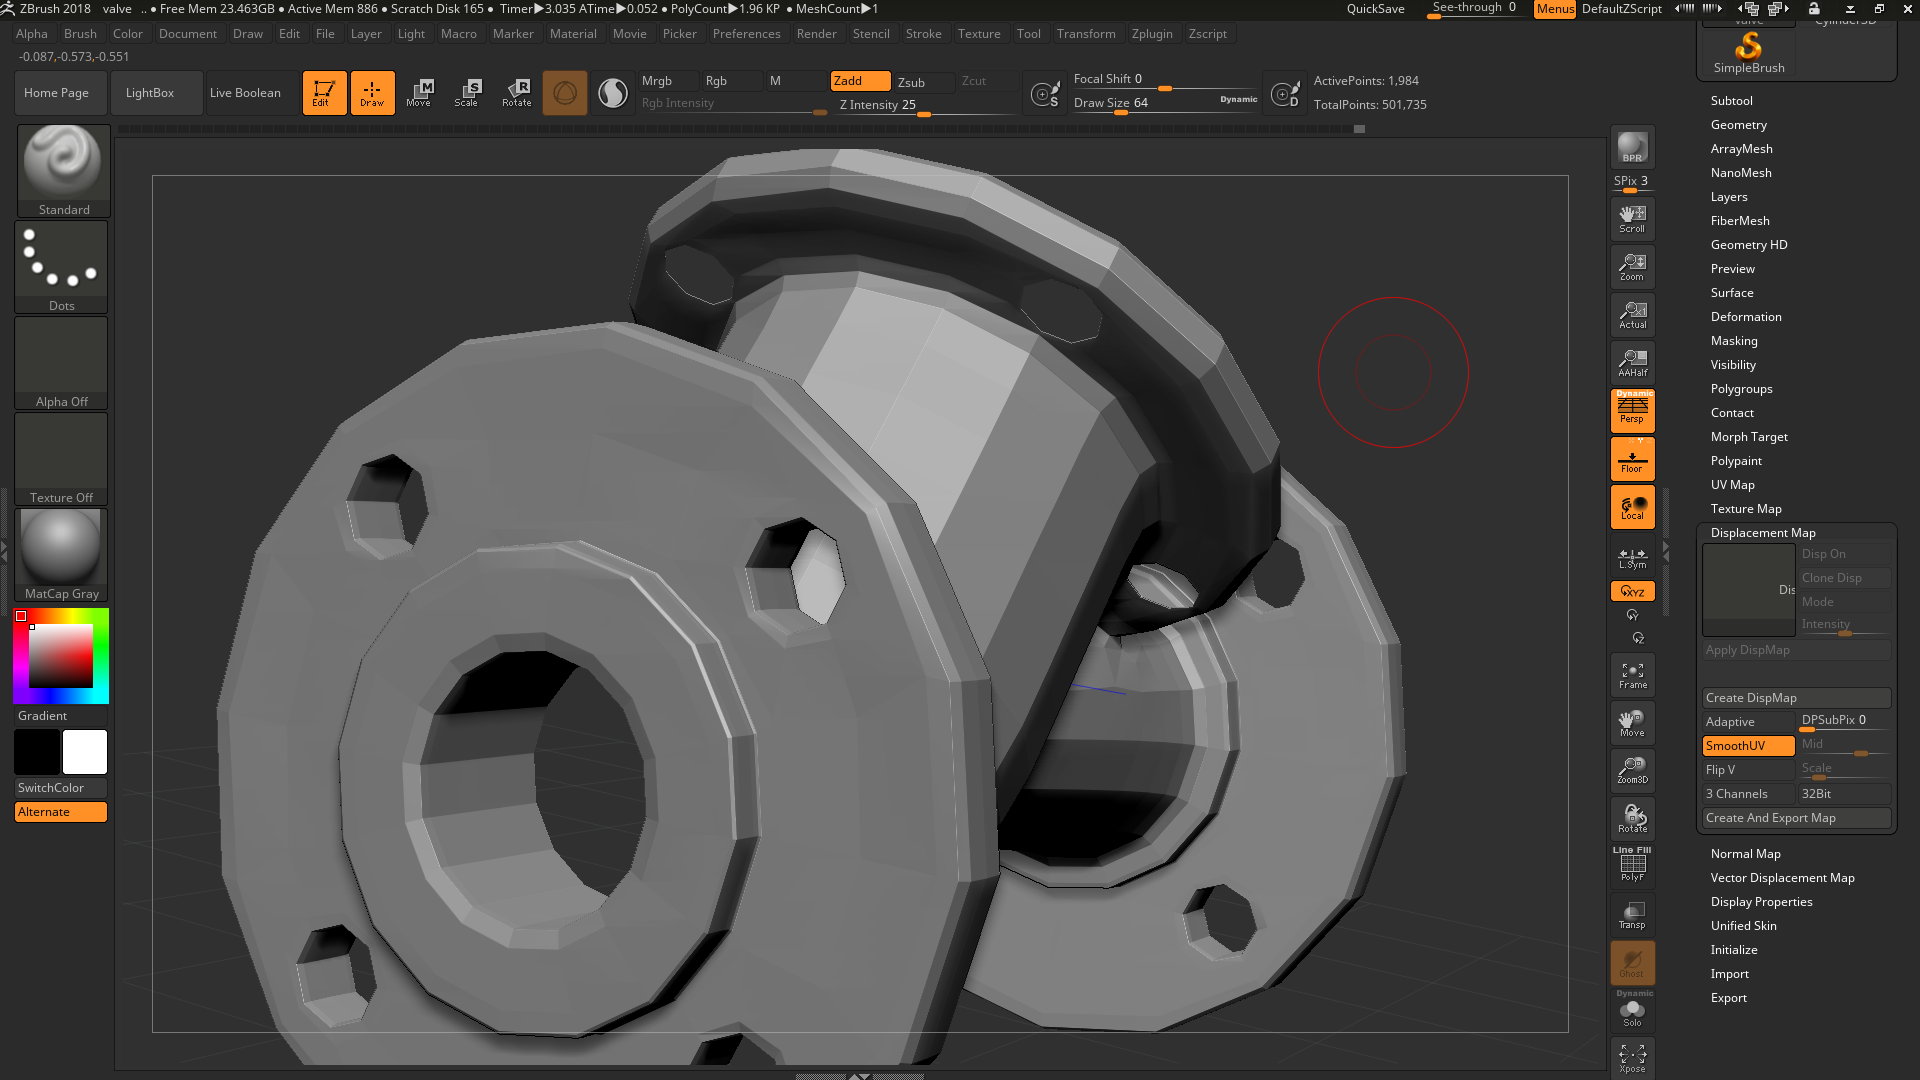Viewport: 1920px width, 1080px height.
Task: Select the SimpleBrush tool icon
Action: pyautogui.click(x=1749, y=52)
